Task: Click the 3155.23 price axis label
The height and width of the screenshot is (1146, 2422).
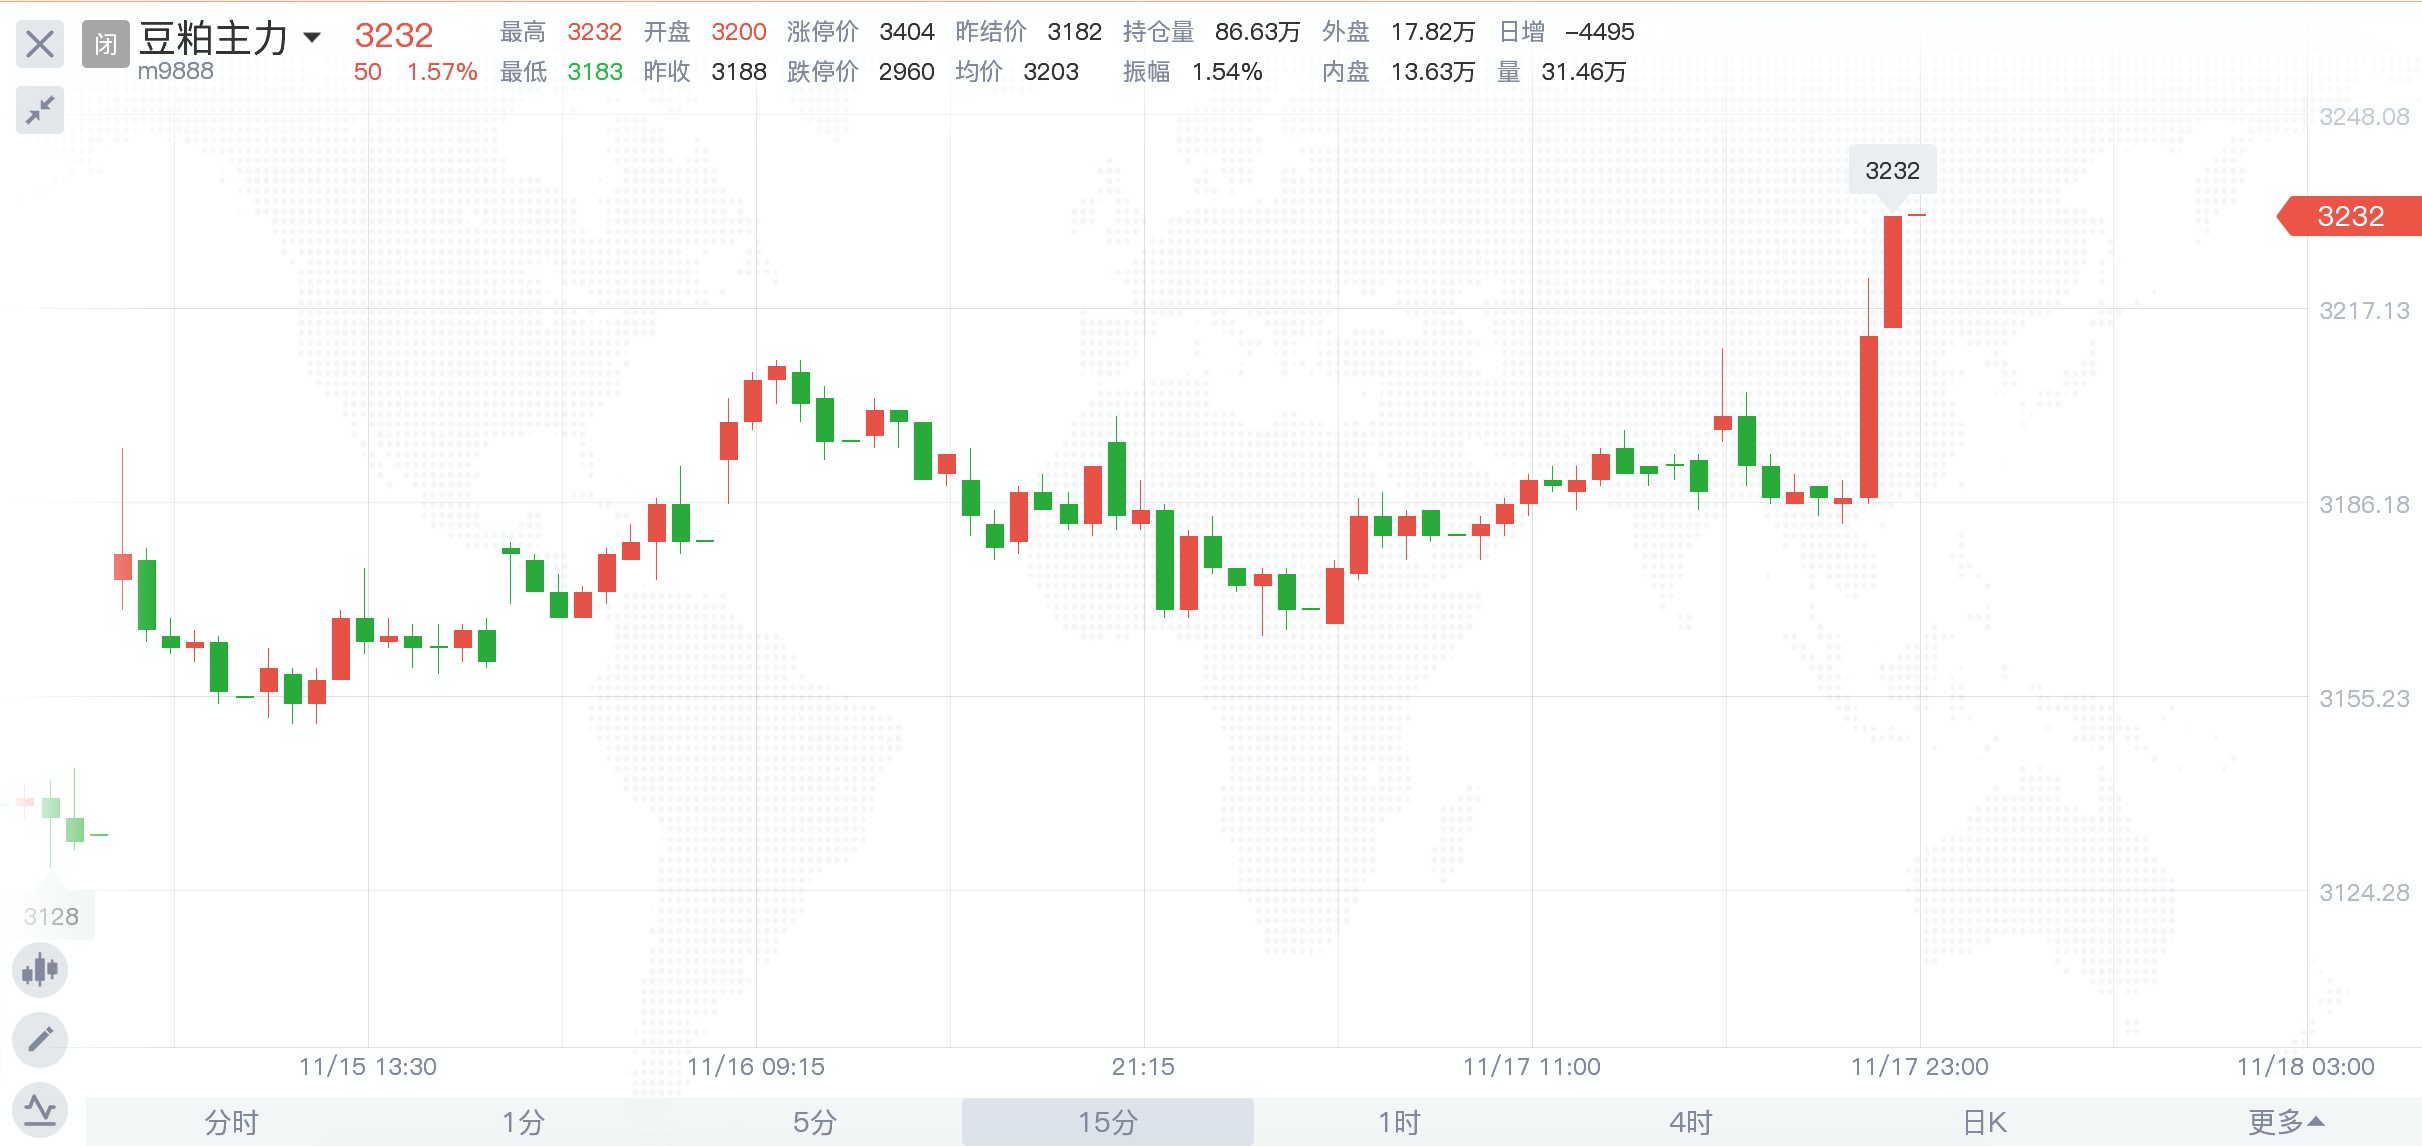Action: 2364,699
